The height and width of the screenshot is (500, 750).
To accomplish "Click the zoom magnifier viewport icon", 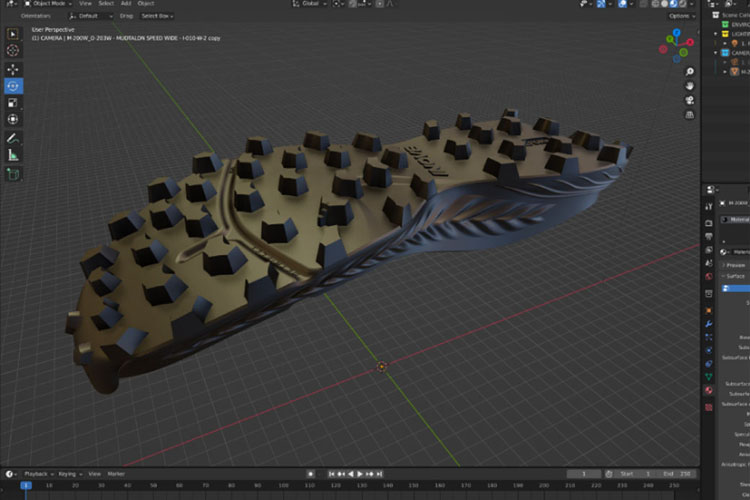I will pos(690,72).
